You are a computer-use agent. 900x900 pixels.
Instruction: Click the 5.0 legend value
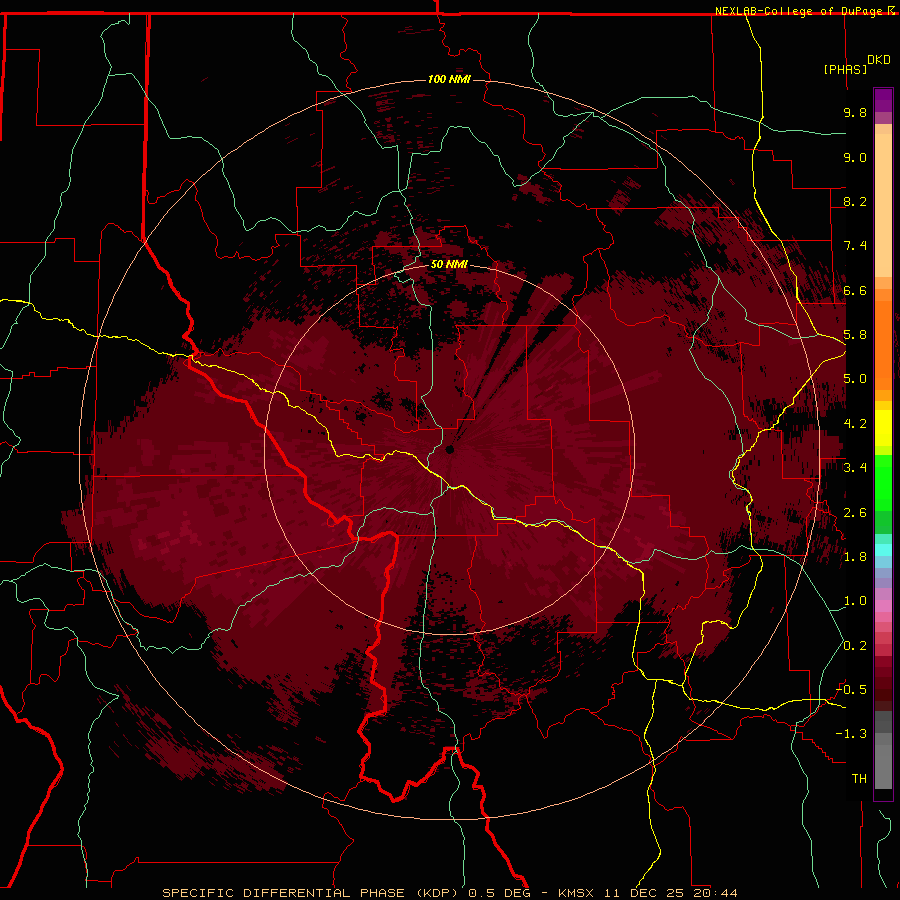coord(855,379)
